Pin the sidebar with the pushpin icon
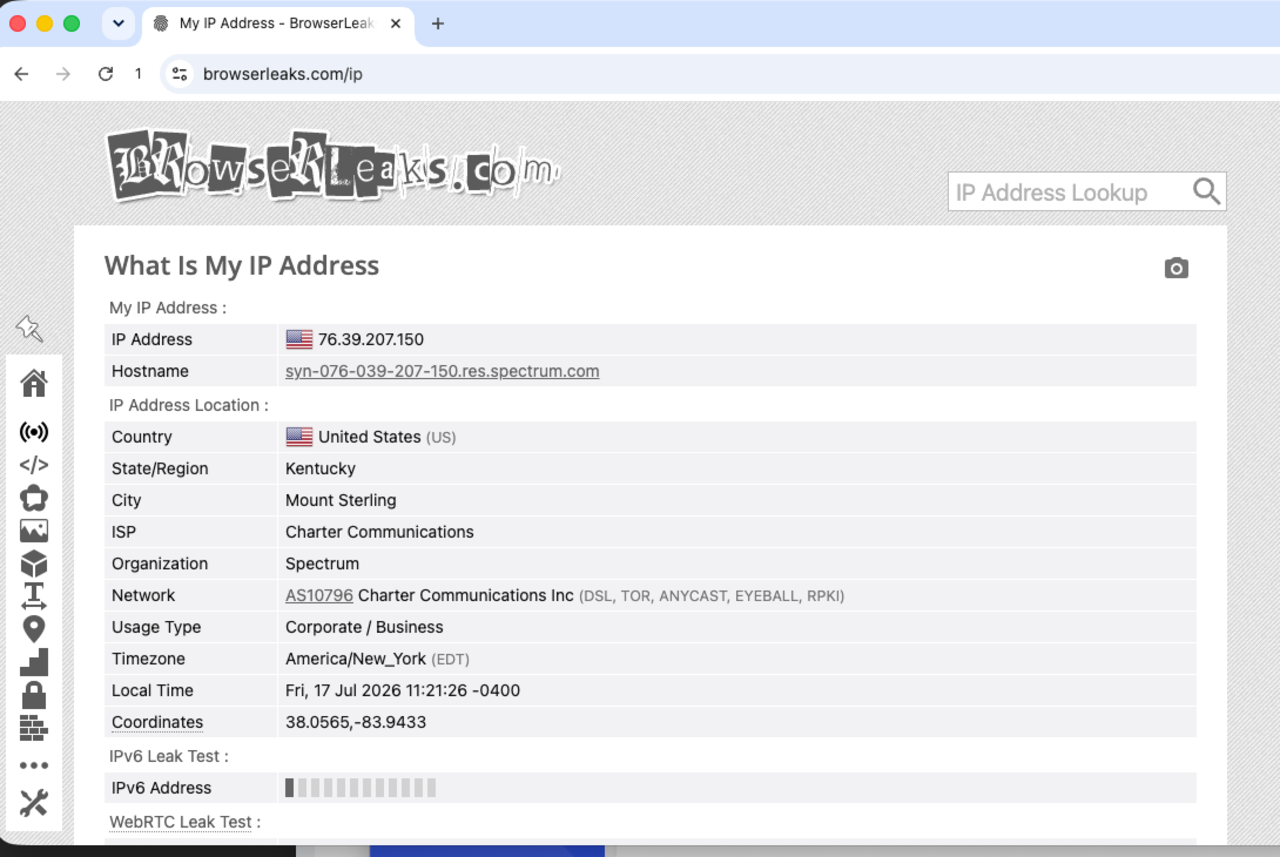1280x857 pixels. click(x=29, y=328)
